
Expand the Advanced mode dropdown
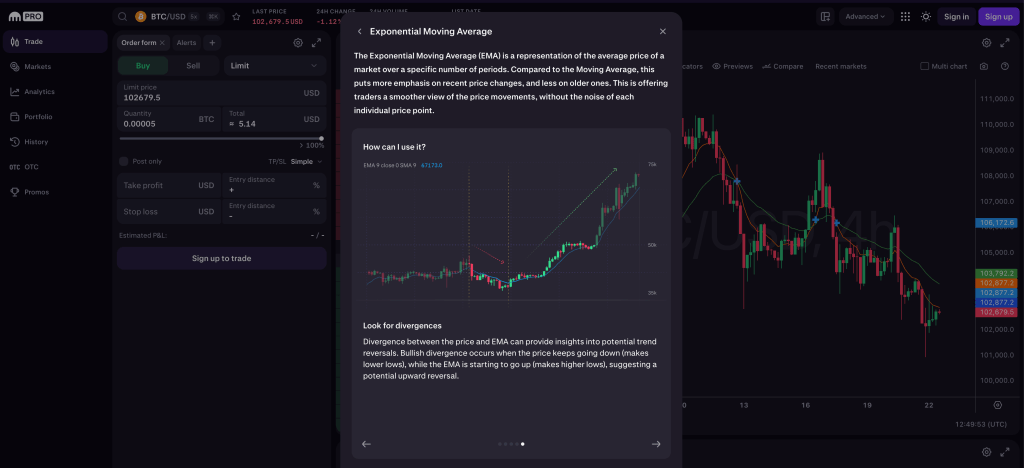coord(866,16)
